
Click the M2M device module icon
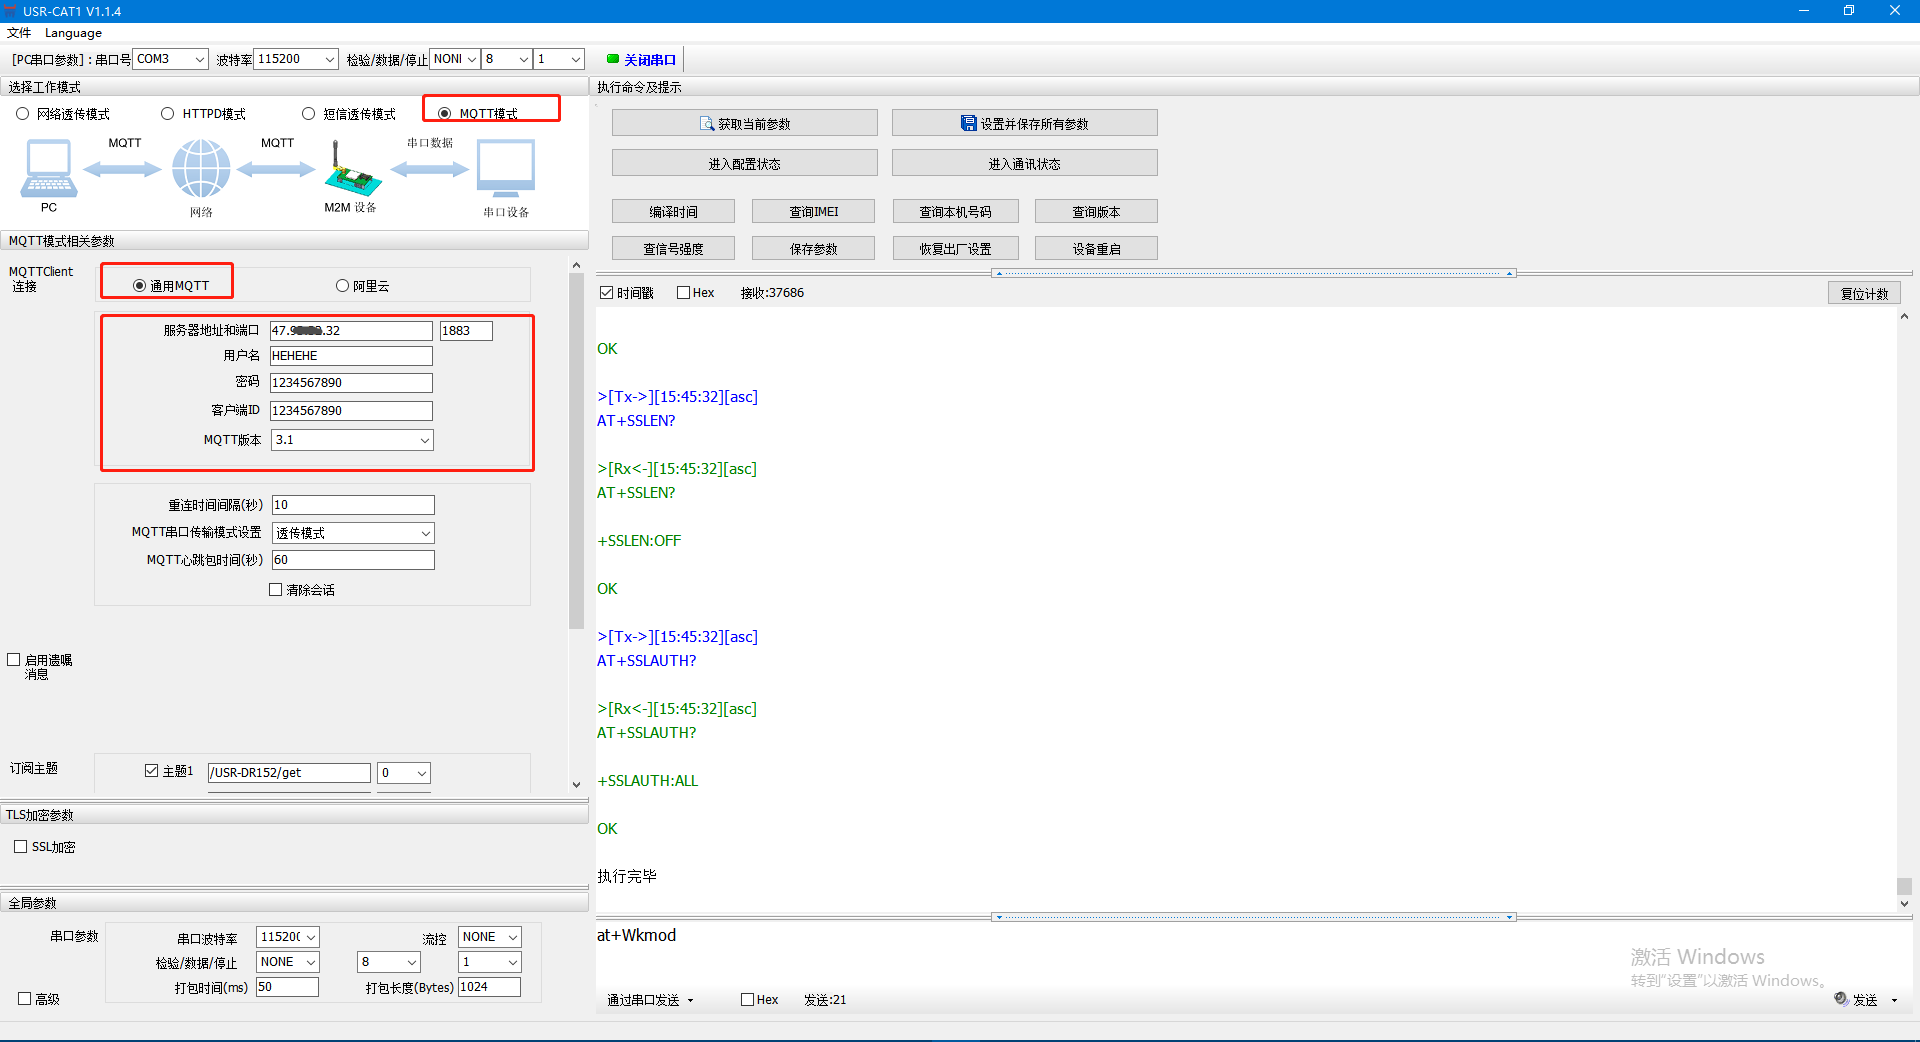tap(351, 170)
